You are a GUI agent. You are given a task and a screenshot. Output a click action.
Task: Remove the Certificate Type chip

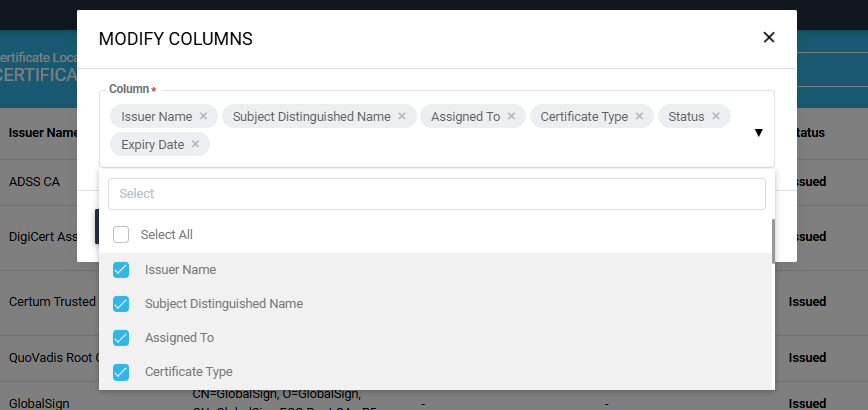coord(639,116)
